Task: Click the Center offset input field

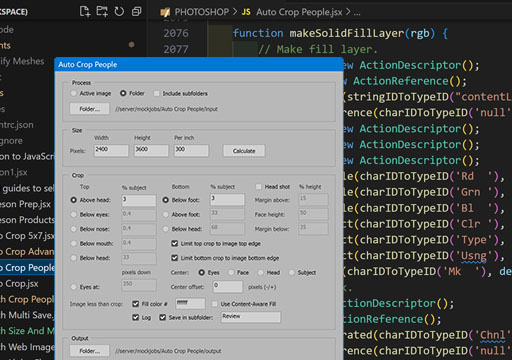Action: tap(228, 287)
